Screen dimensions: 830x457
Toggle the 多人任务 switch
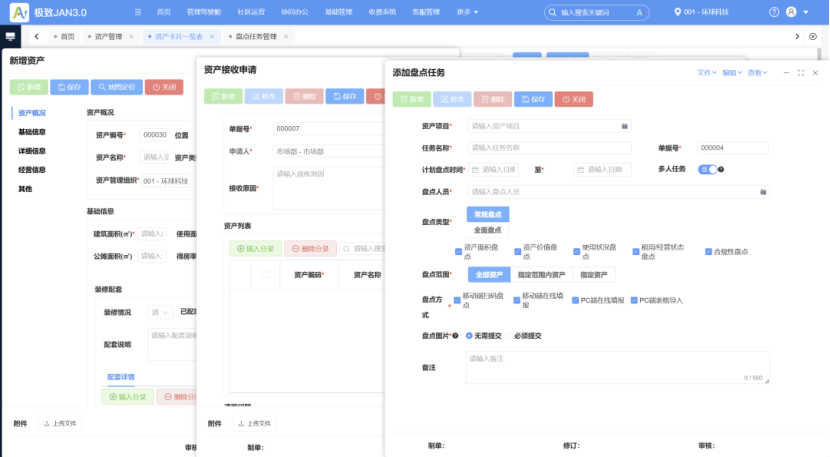coord(707,169)
